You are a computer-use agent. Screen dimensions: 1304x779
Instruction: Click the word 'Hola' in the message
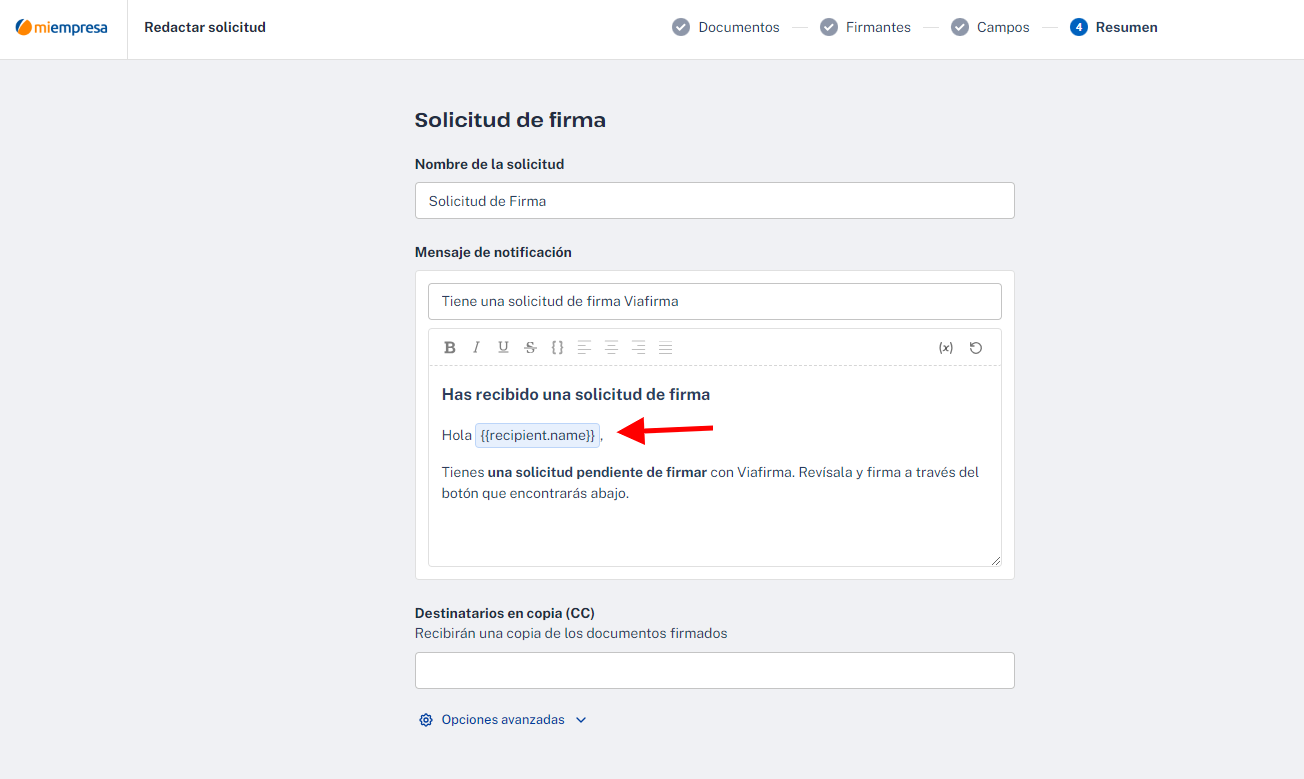point(457,435)
